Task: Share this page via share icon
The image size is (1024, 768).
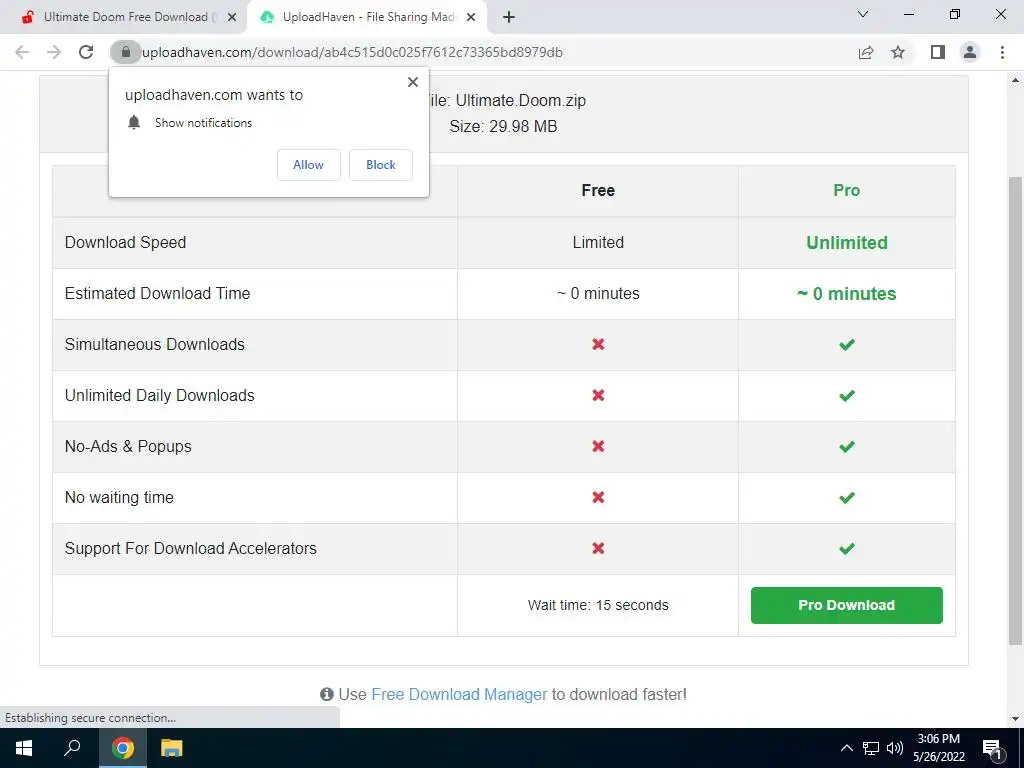Action: click(866, 52)
